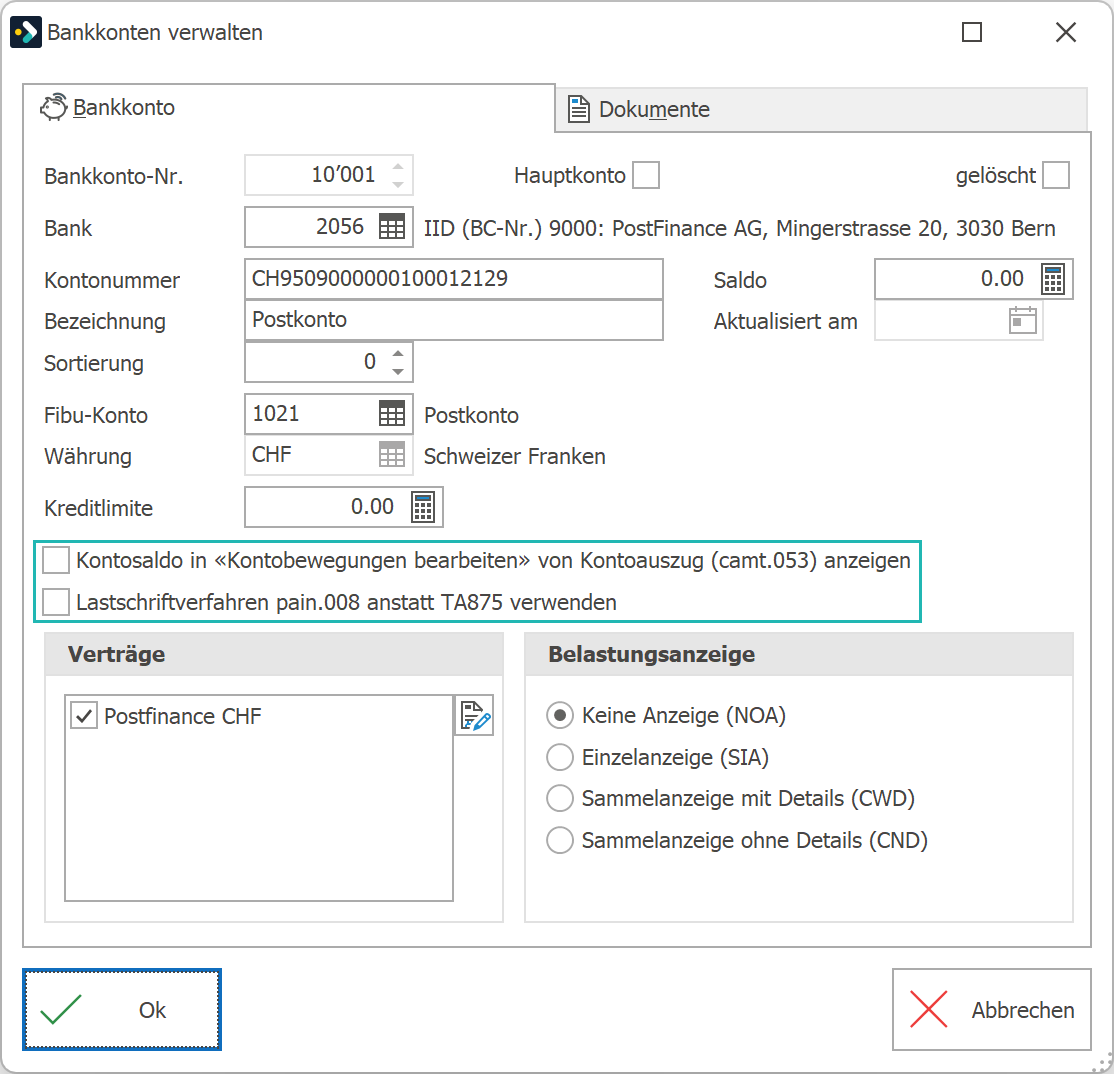Edit contracts with the pencil document icon
This screenshot has height=1074, width=1114.
pos(475,715)
